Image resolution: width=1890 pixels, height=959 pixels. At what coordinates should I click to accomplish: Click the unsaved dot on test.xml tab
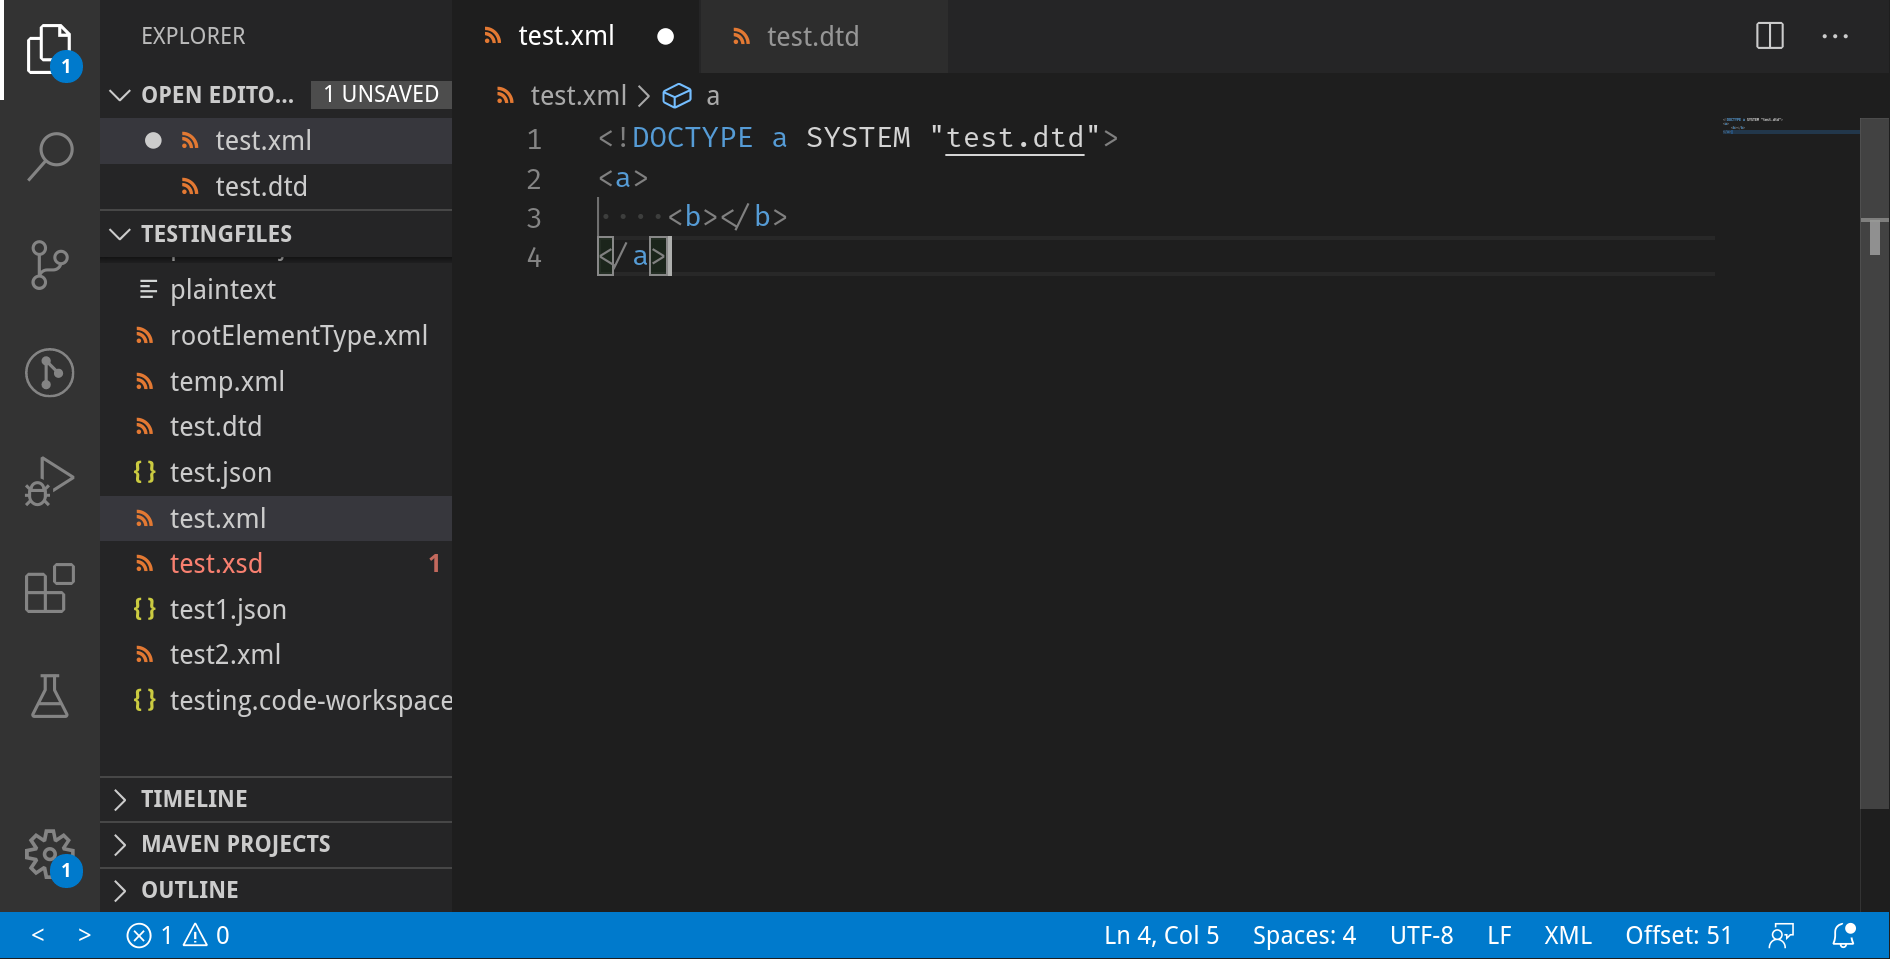click(x=665, y=37)
